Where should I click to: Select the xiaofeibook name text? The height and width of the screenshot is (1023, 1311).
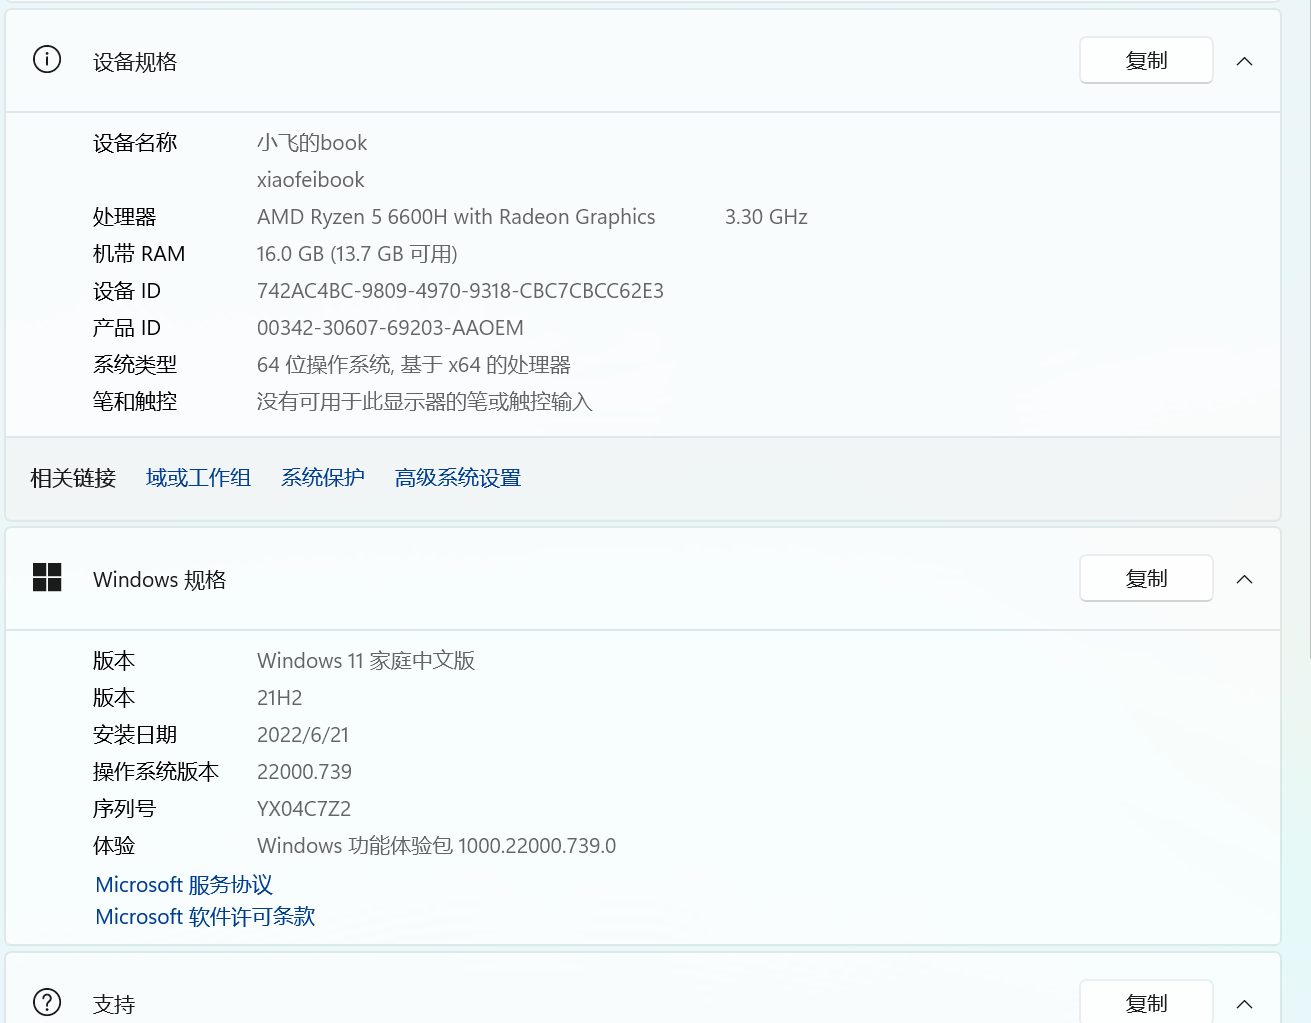coord(311,180)
